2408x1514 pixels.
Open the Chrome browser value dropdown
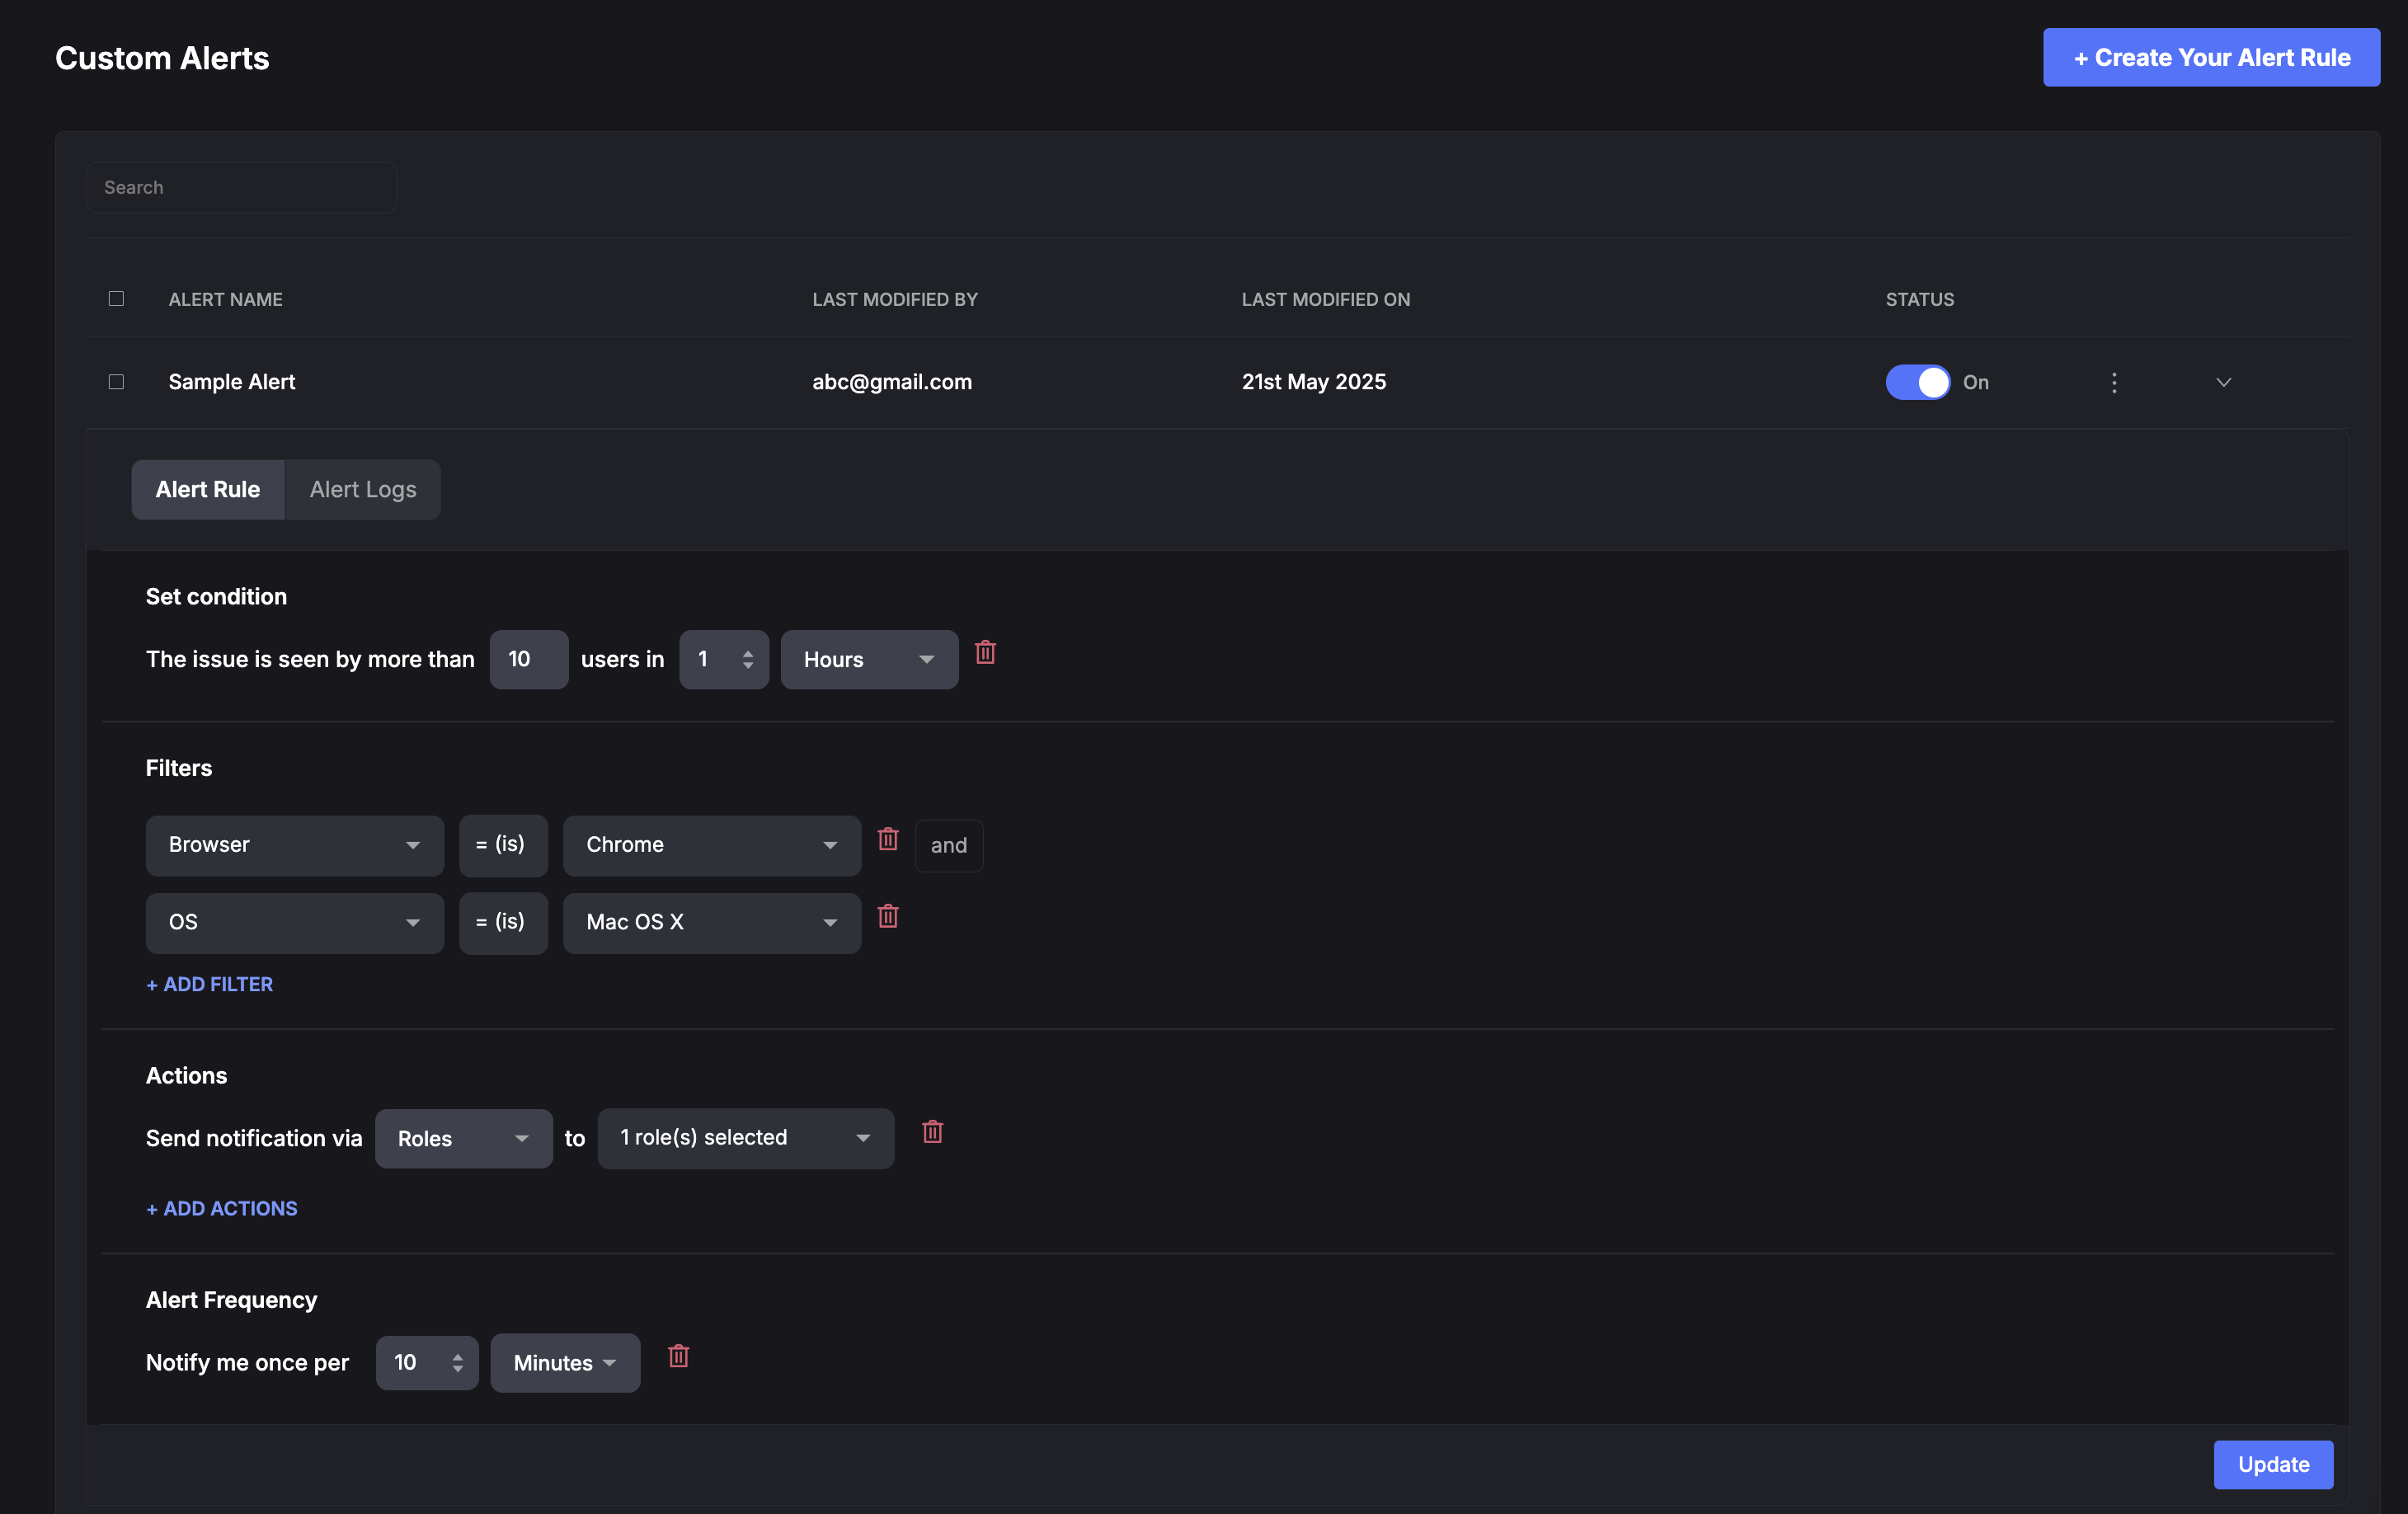[711, 845]
